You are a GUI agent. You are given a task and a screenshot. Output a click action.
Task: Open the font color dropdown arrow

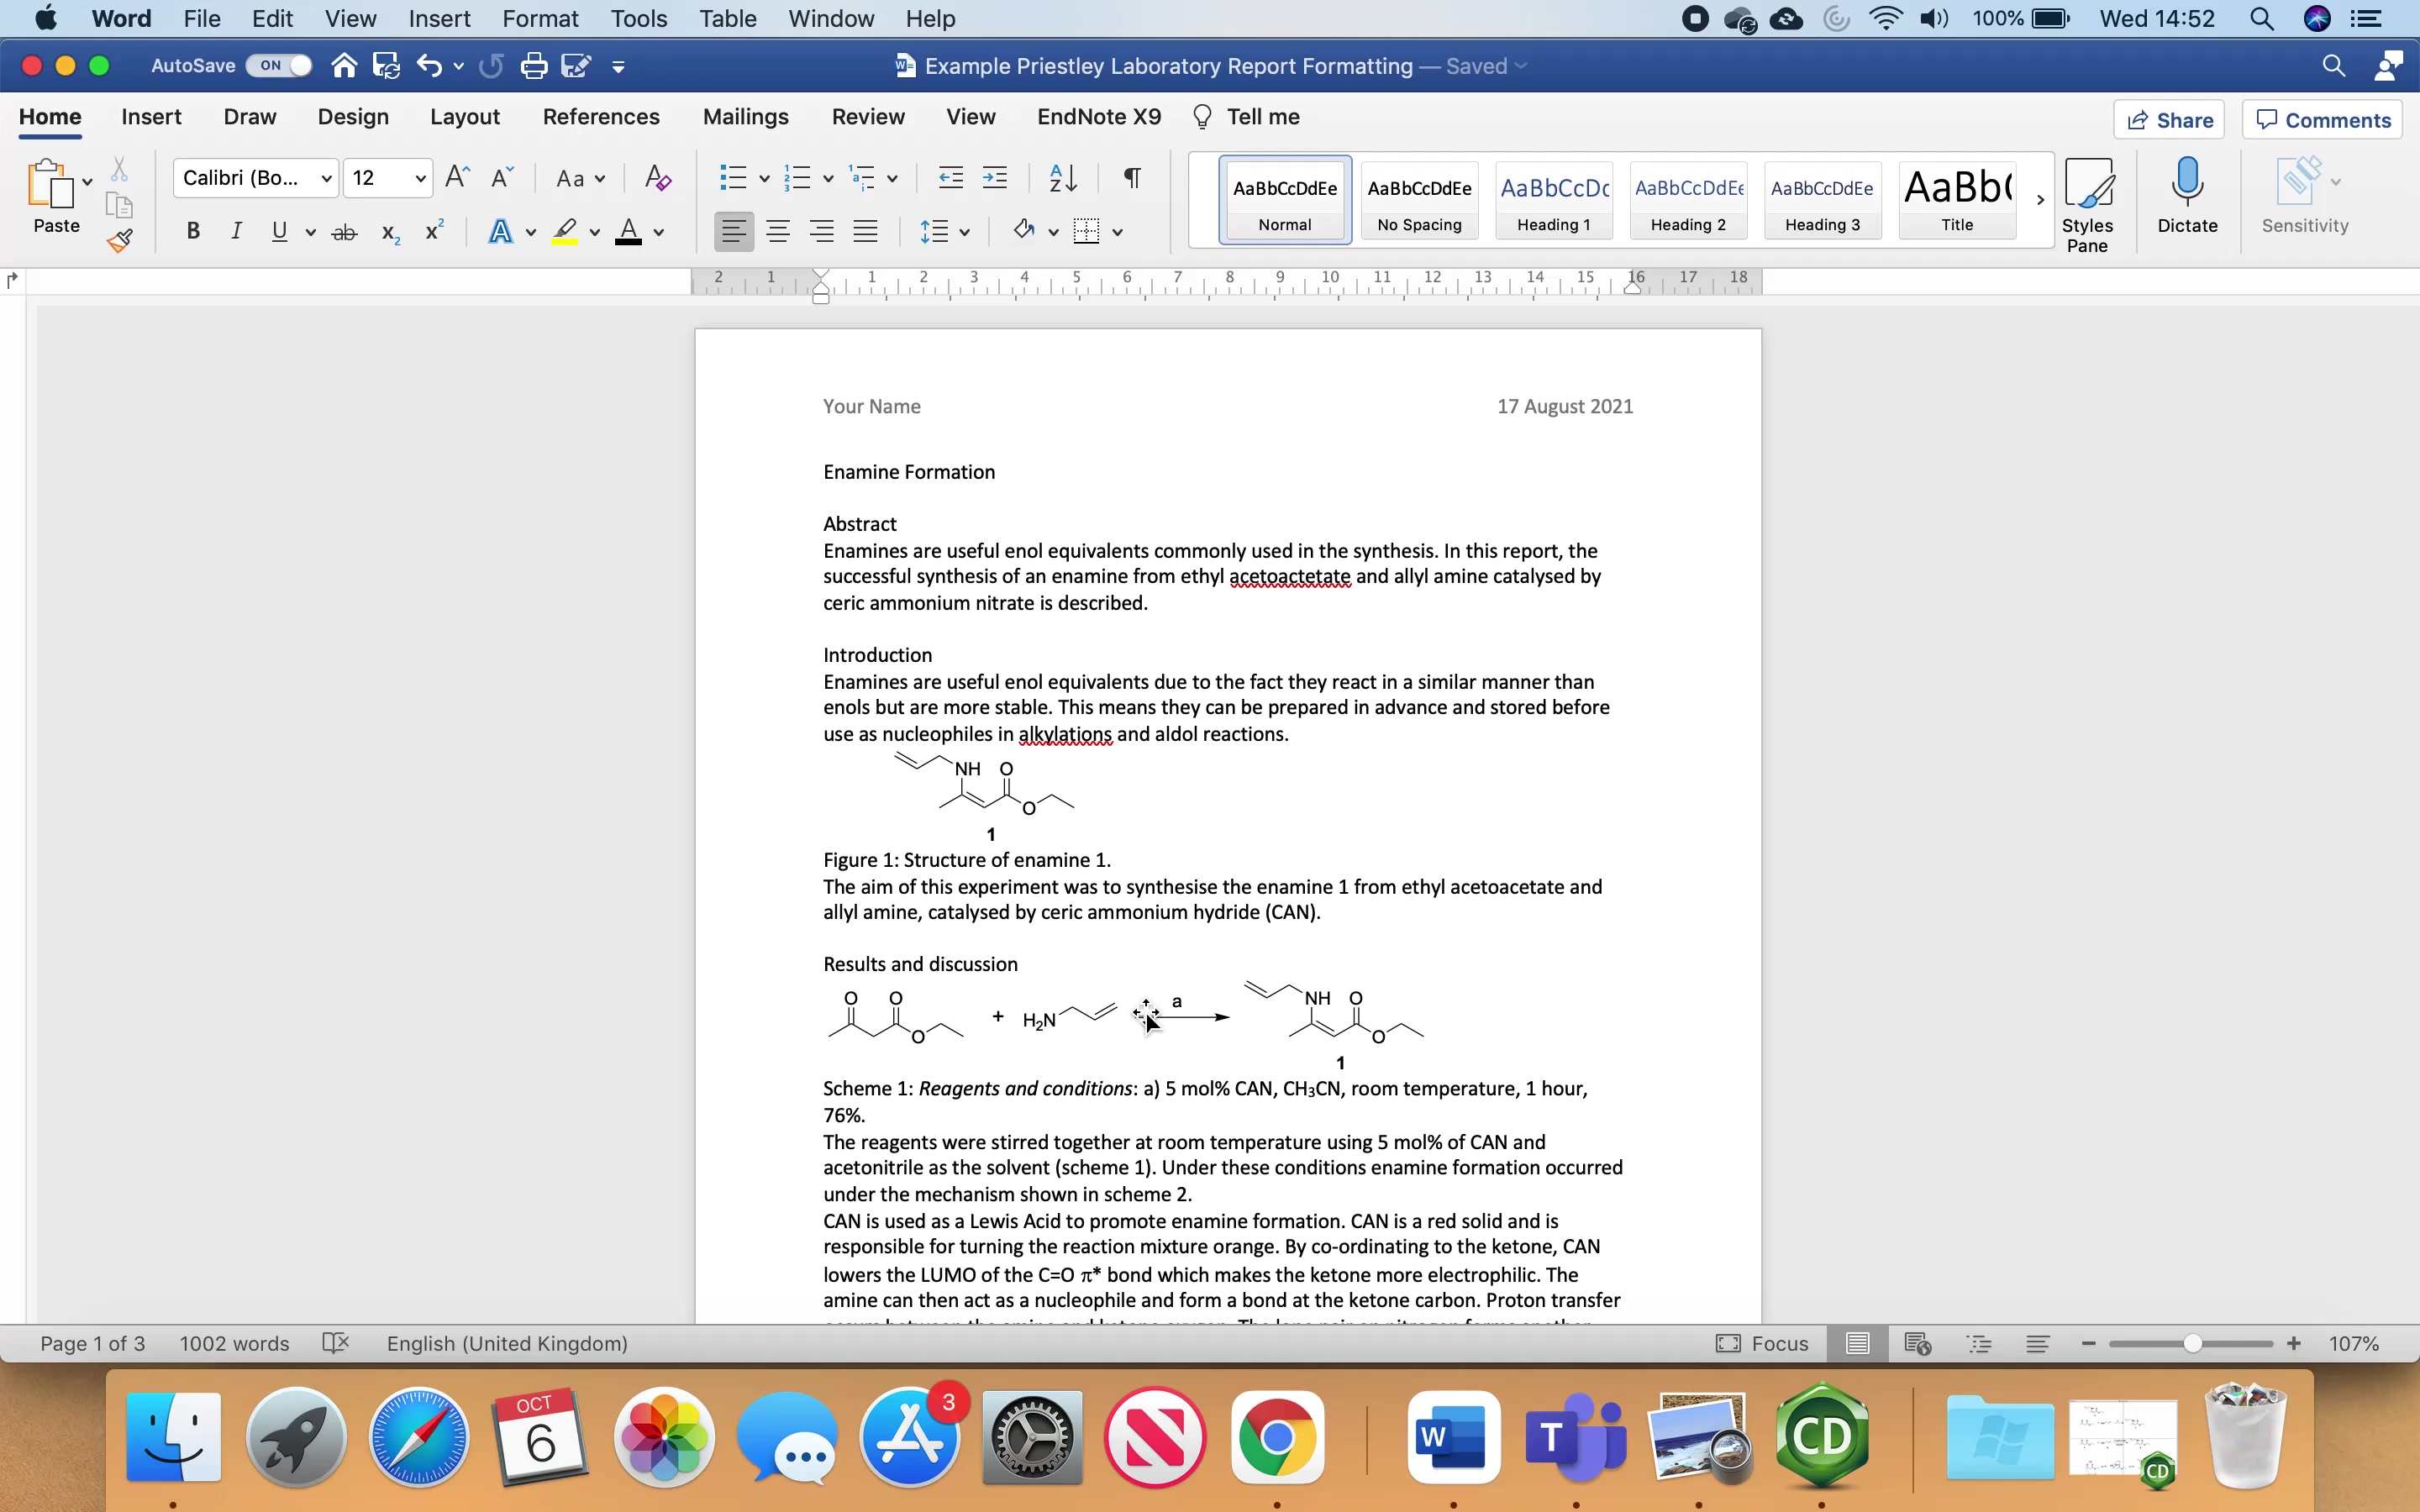[x=658, y=231]
